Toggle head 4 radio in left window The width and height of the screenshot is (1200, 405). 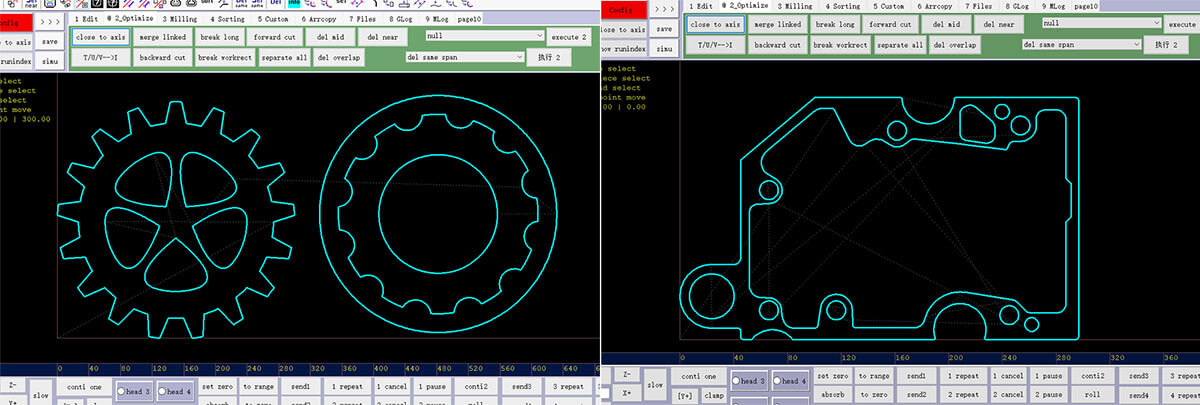[x=162, y=392]
